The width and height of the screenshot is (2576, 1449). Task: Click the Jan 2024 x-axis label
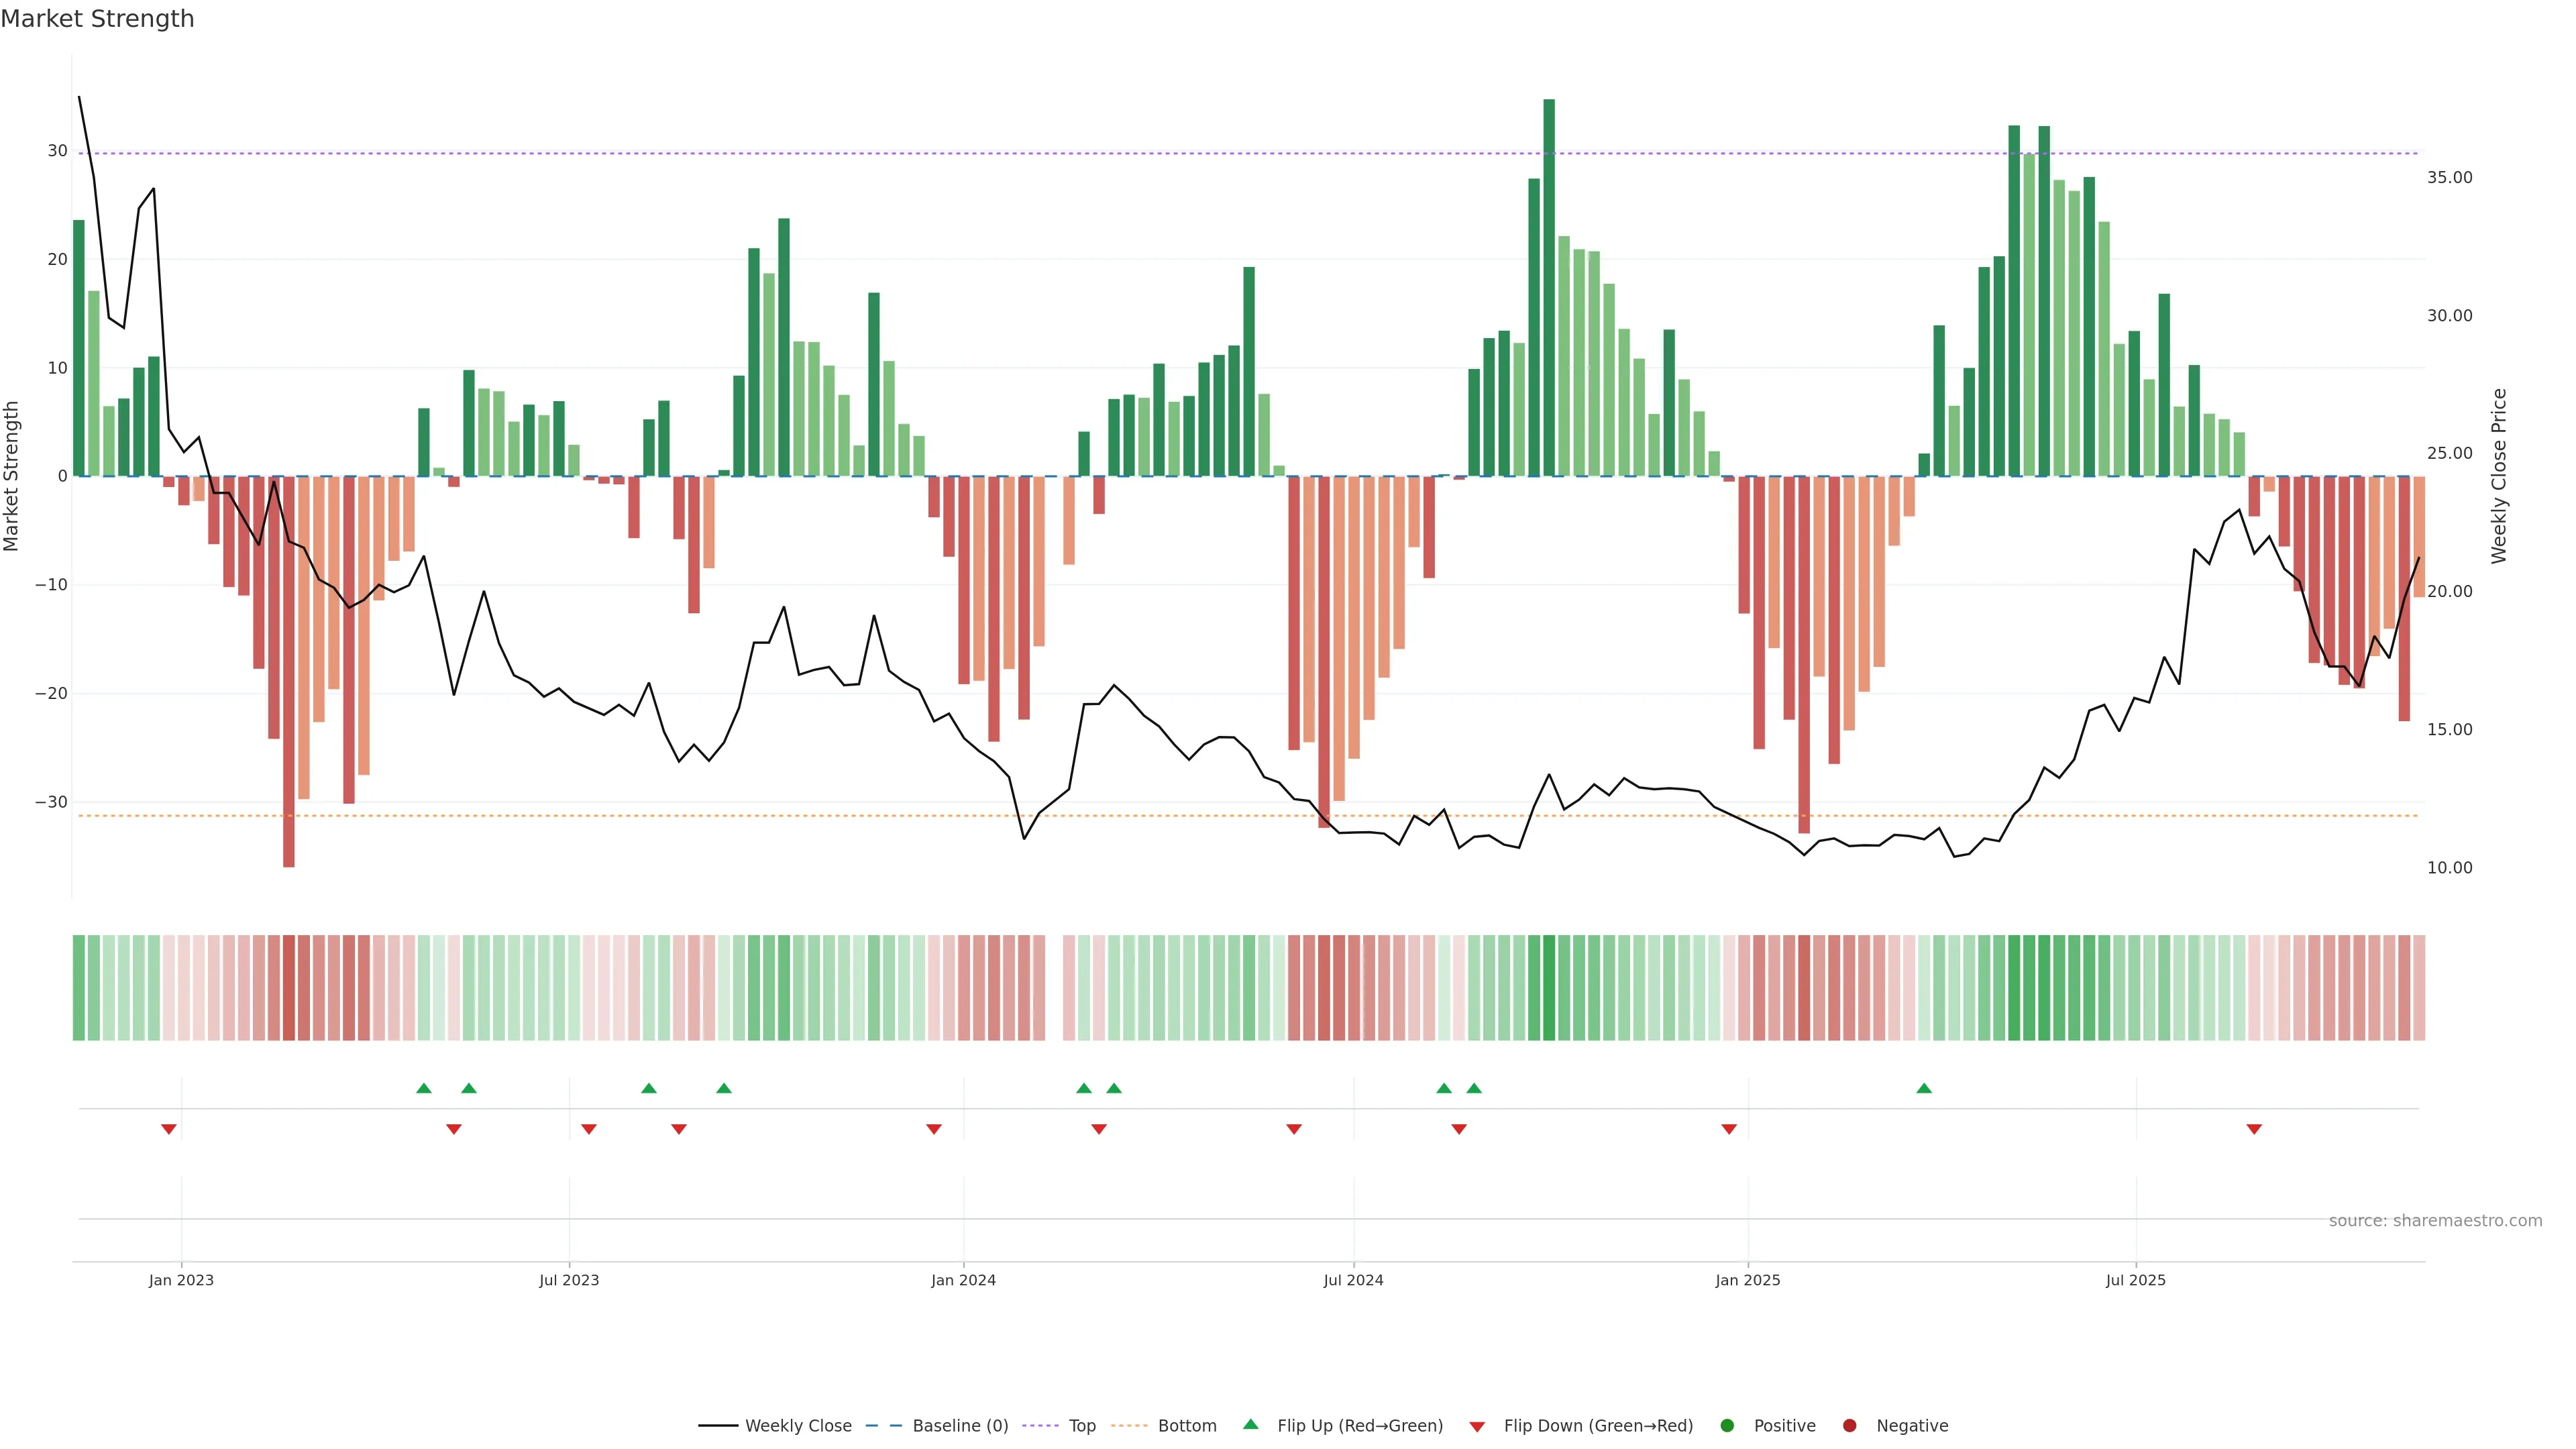click(x=963, y=1280)
